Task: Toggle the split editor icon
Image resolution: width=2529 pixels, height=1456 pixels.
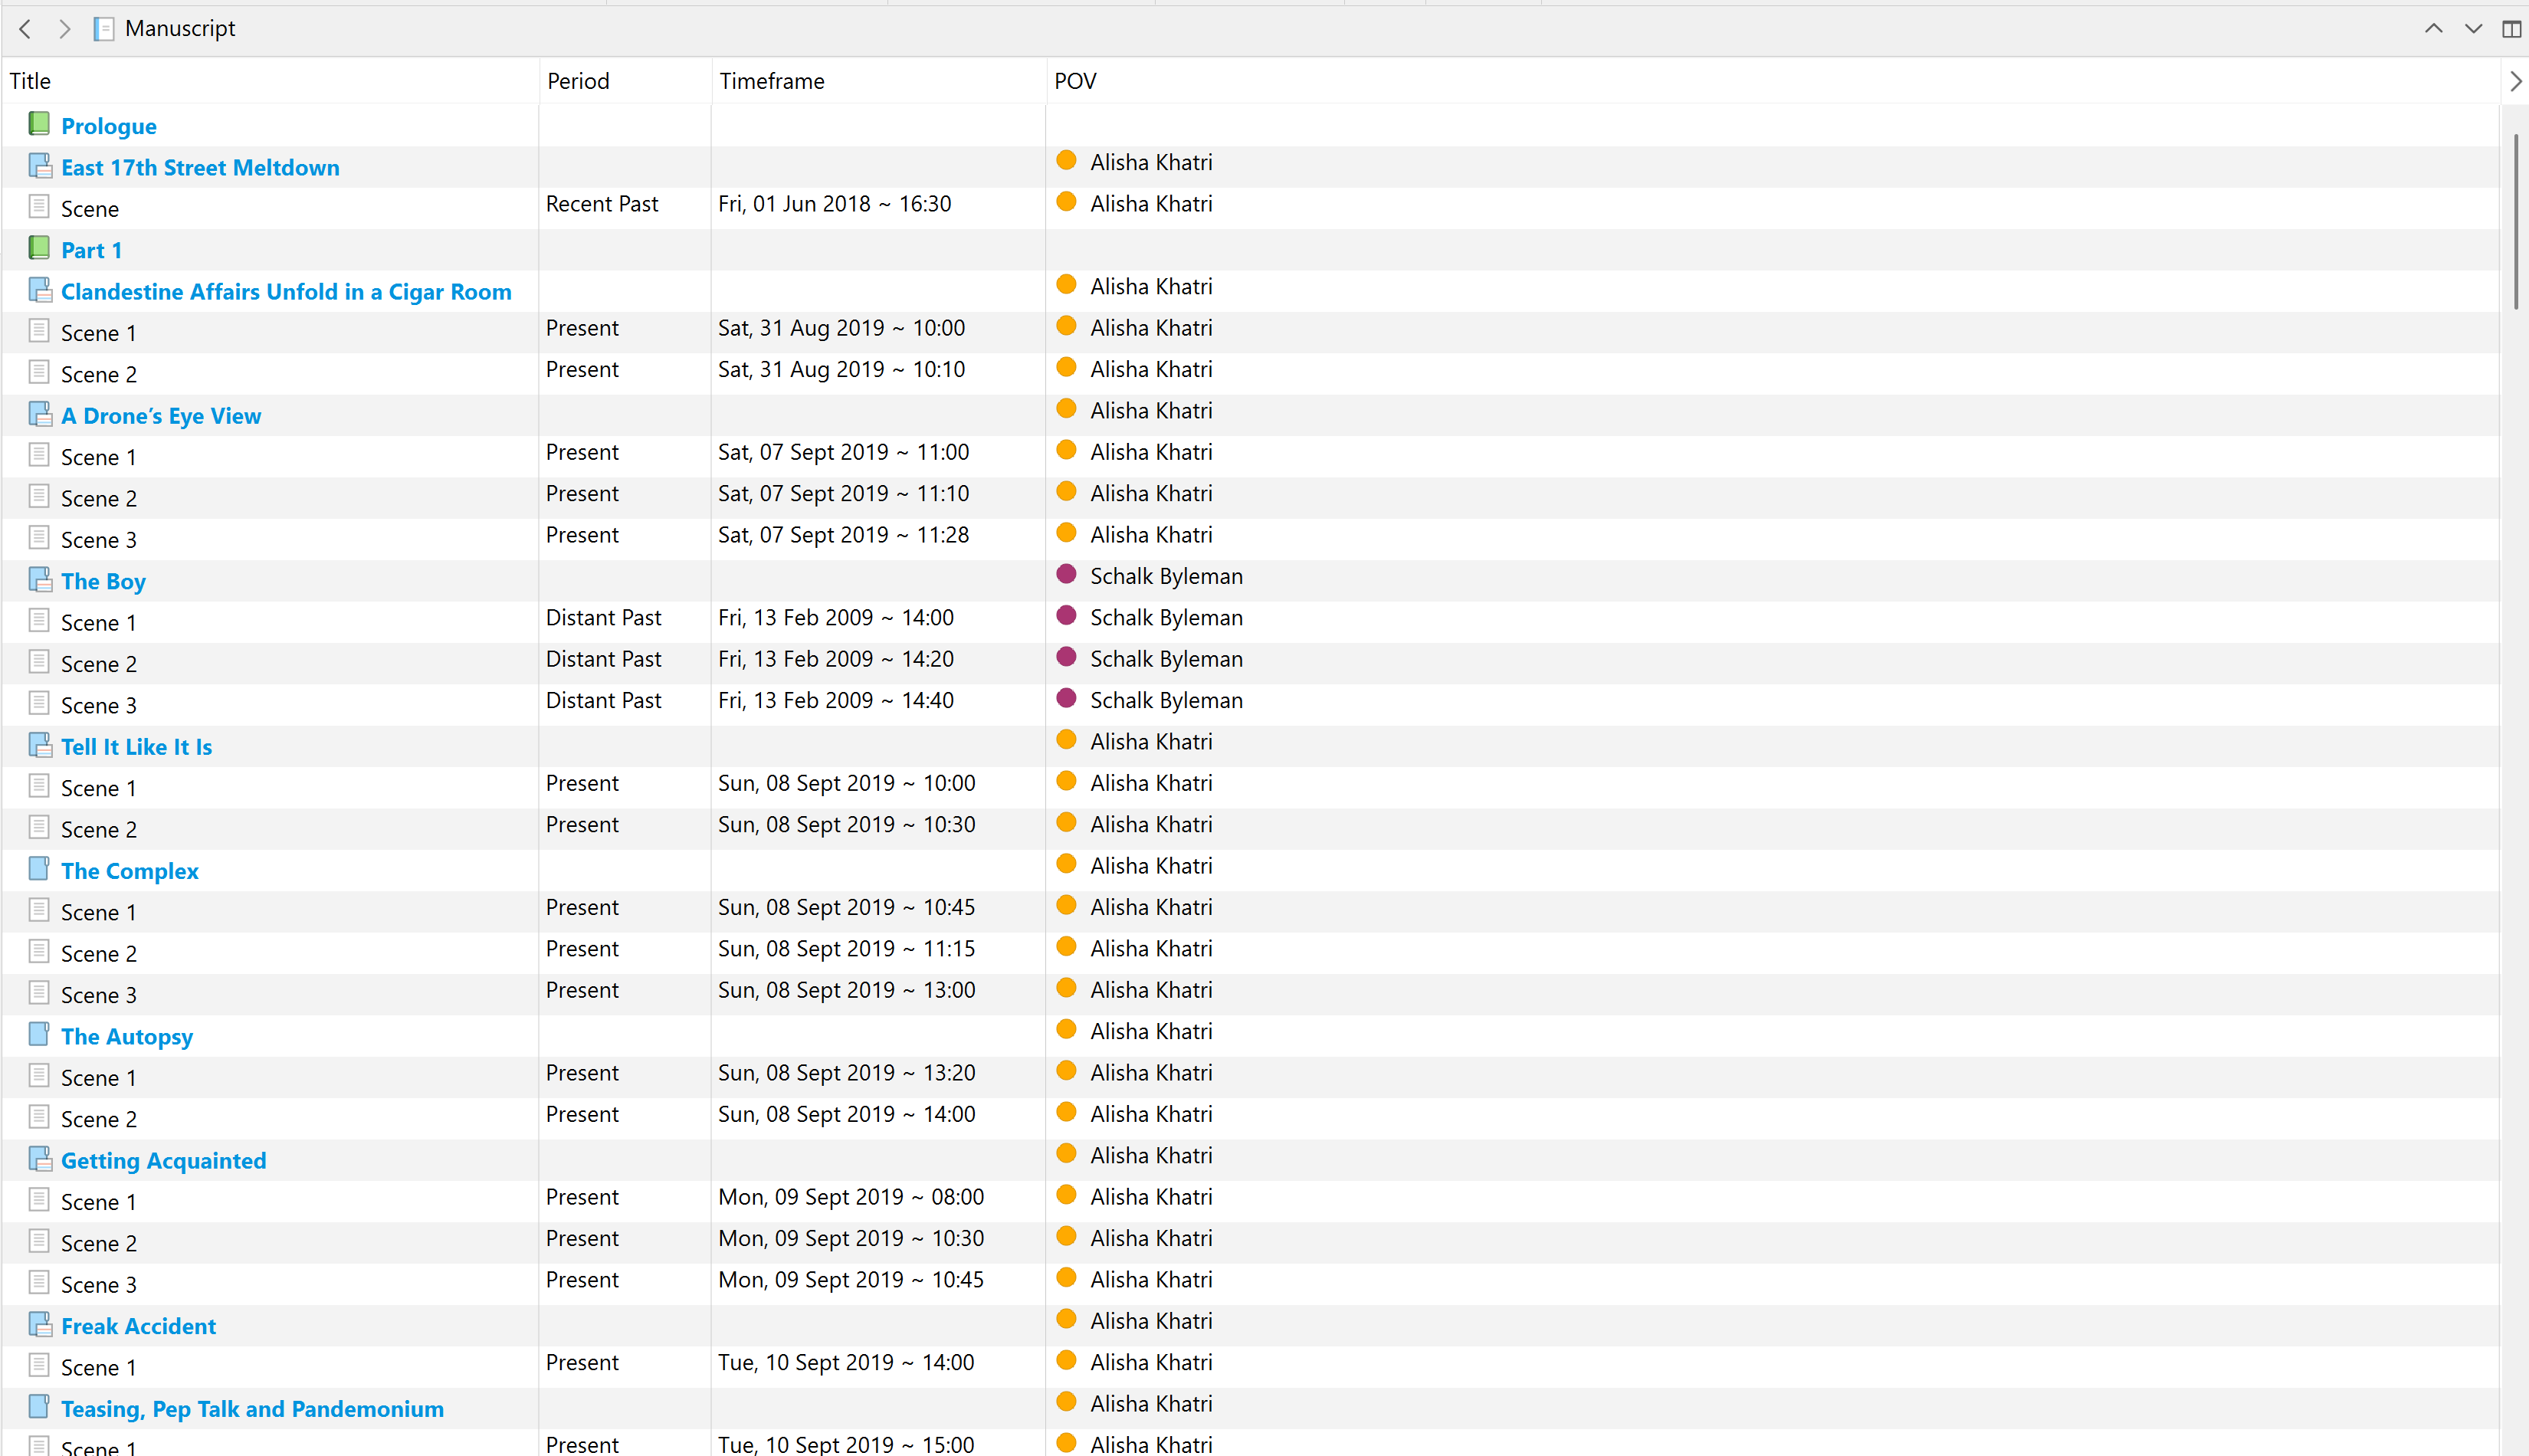Action: (2512, 29)
